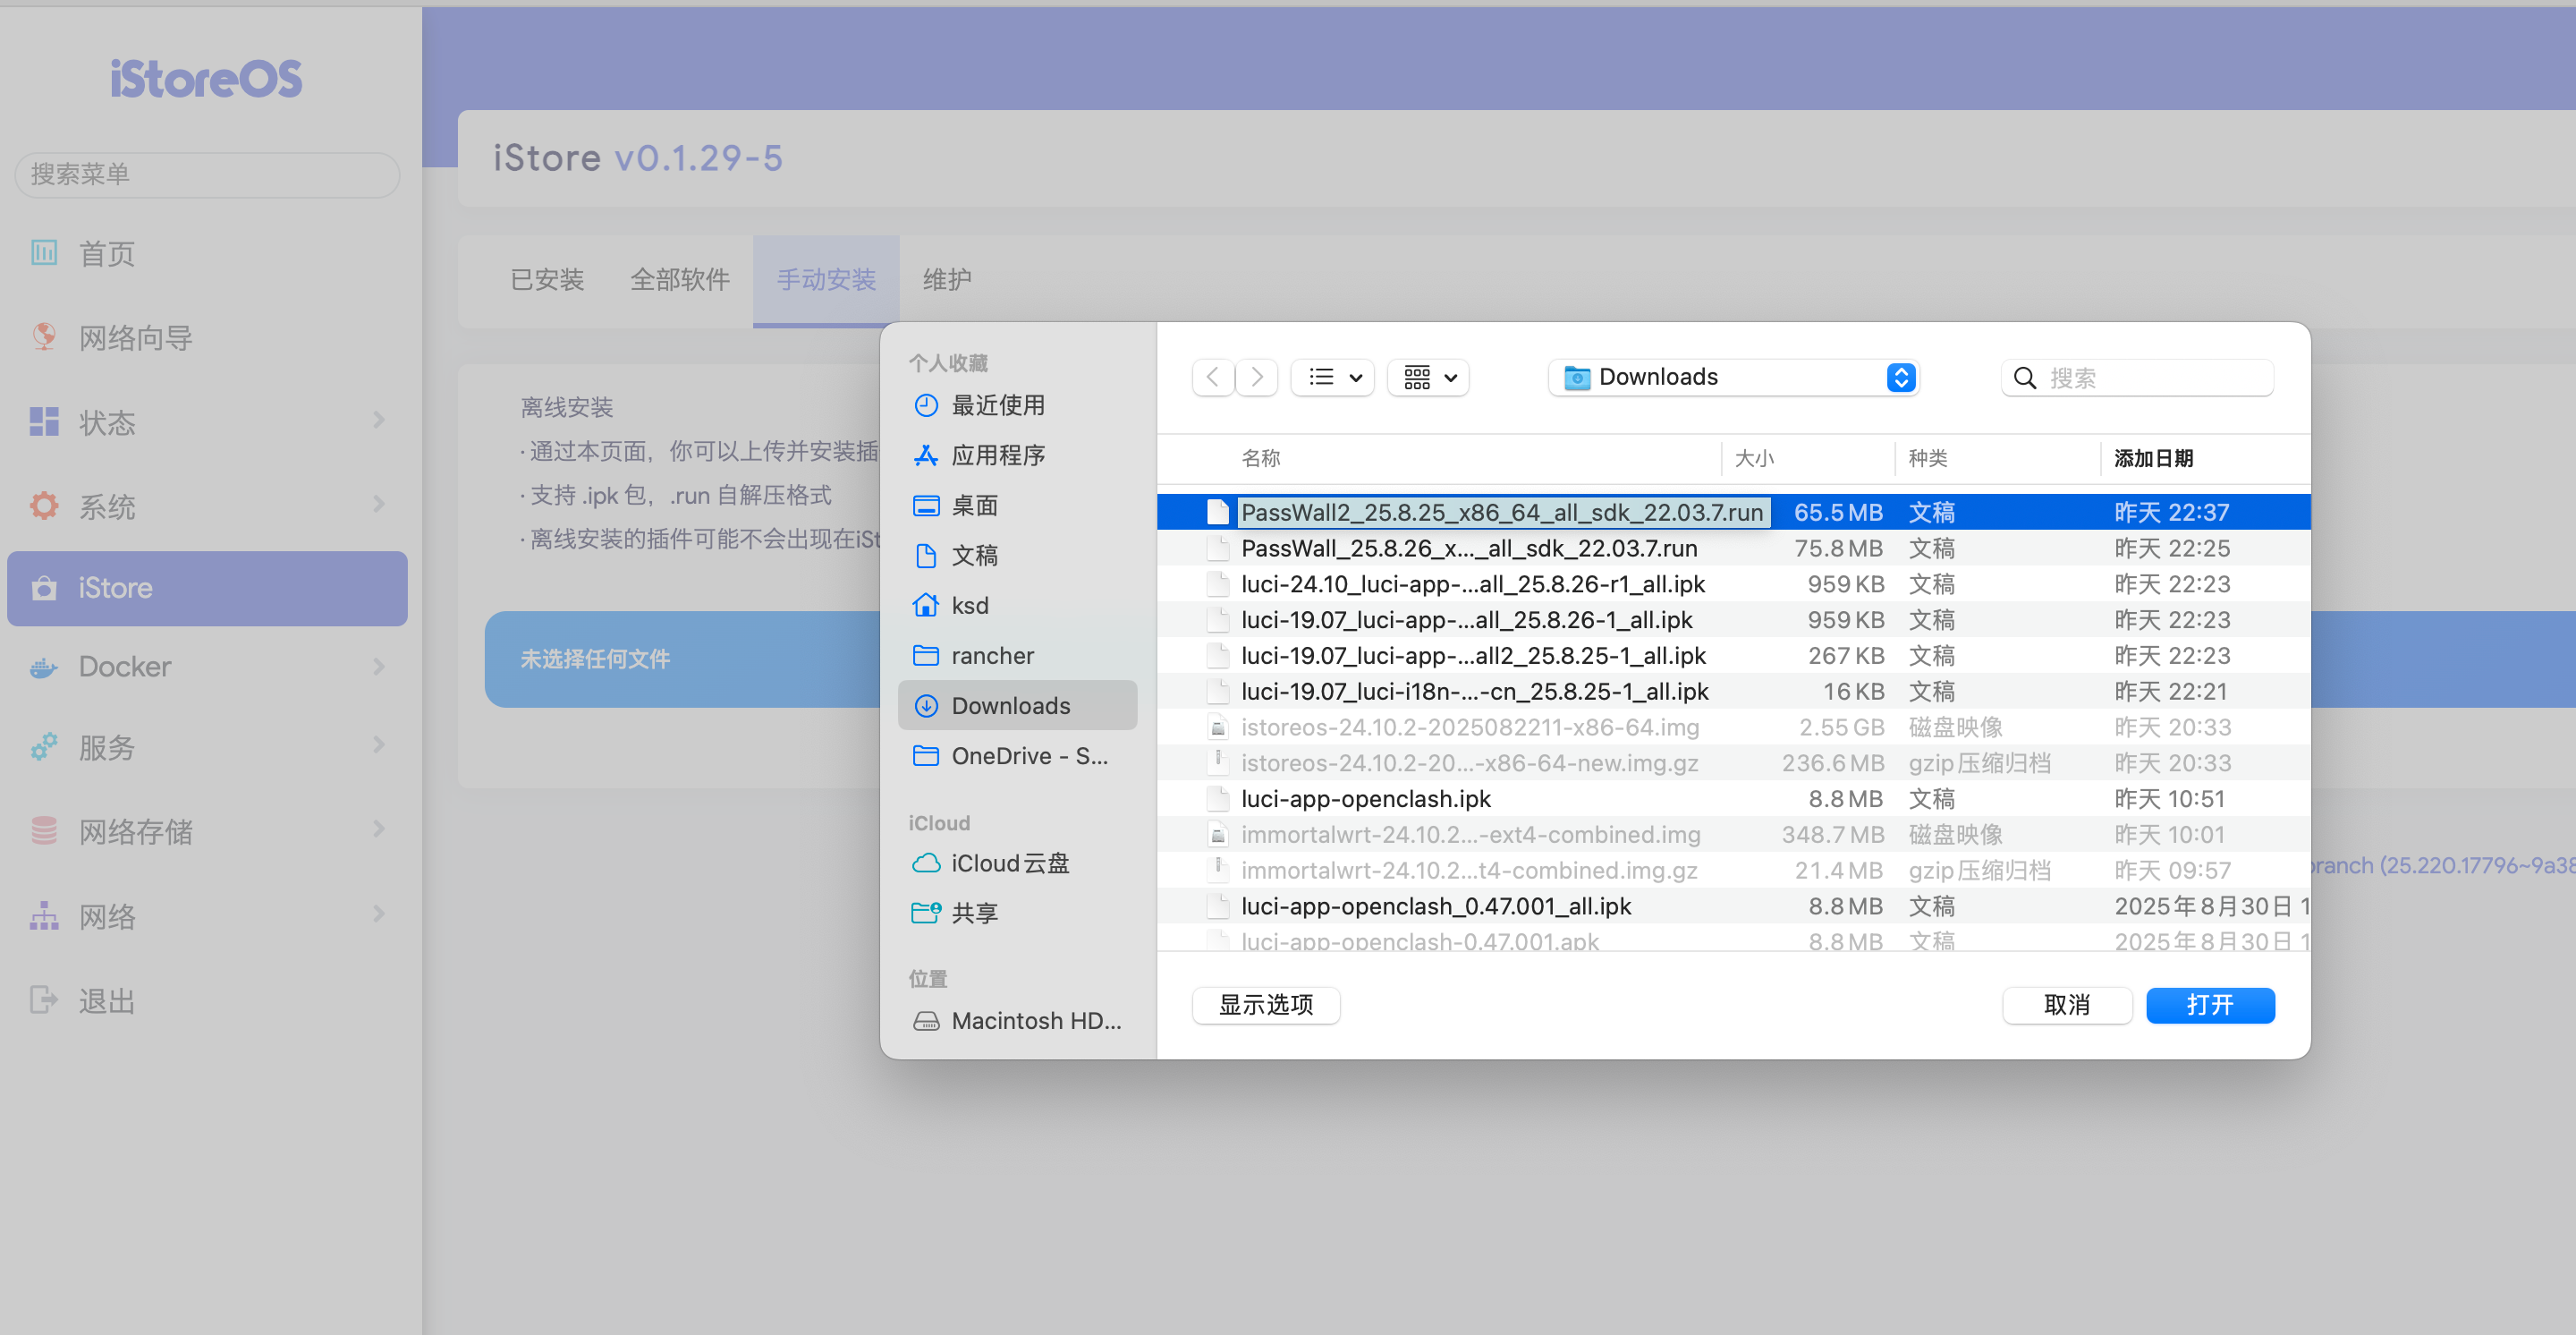Switch to the 全部软件 tab

679,280
